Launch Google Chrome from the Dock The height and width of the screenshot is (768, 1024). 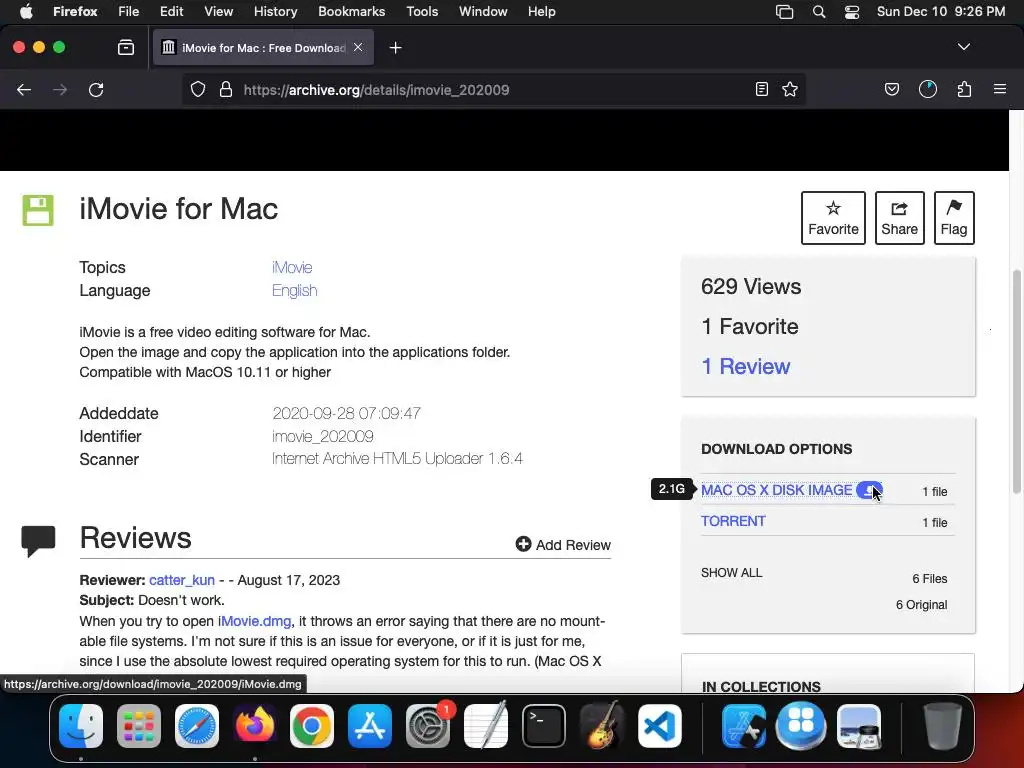point(312,726)
